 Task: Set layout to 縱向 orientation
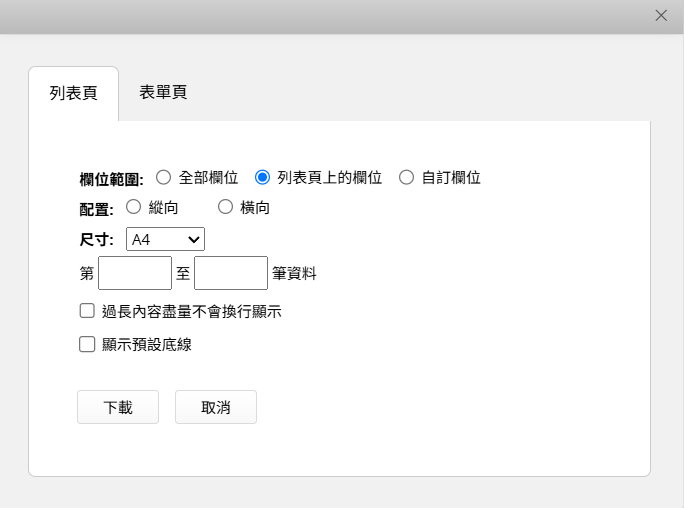click(134, 207)
